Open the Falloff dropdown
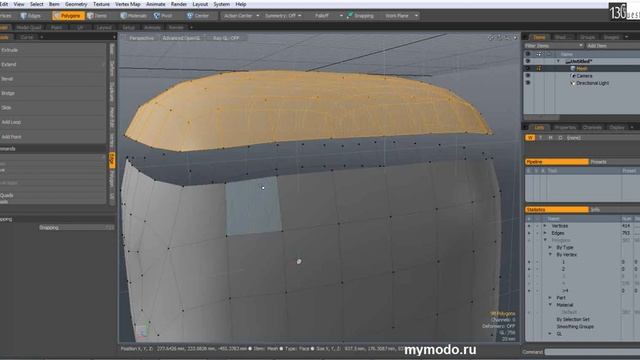Image resolution: width=640 pixels, height=360 pixels. click(328, 16)
